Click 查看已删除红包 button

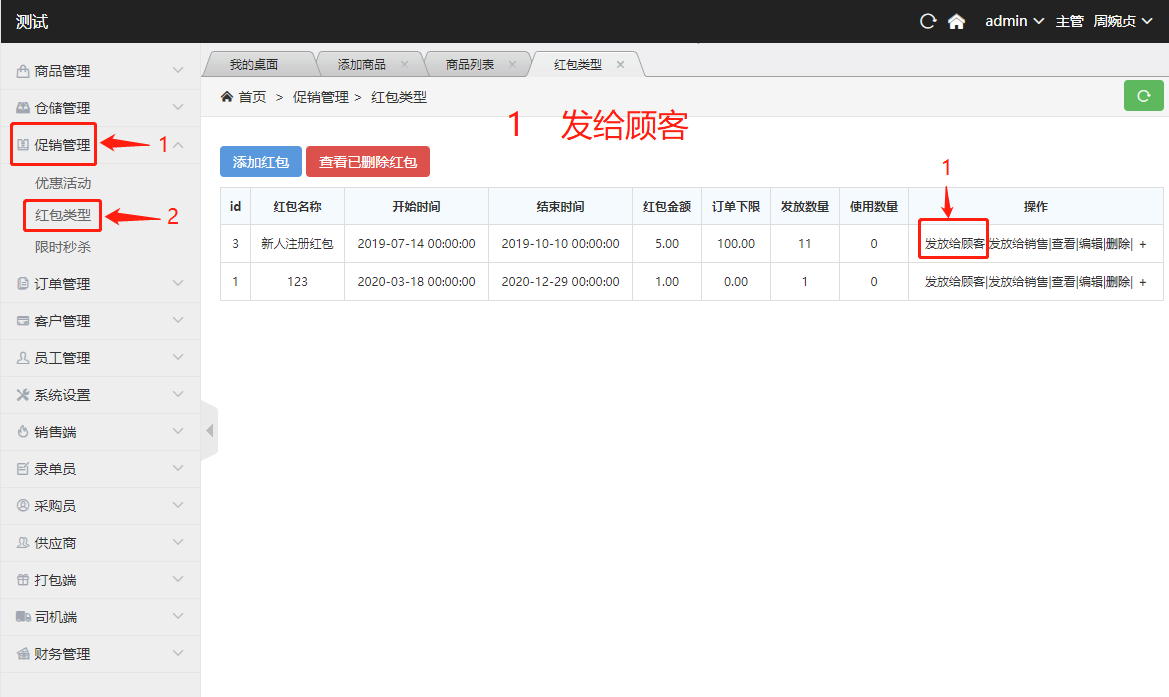(368, 161)
